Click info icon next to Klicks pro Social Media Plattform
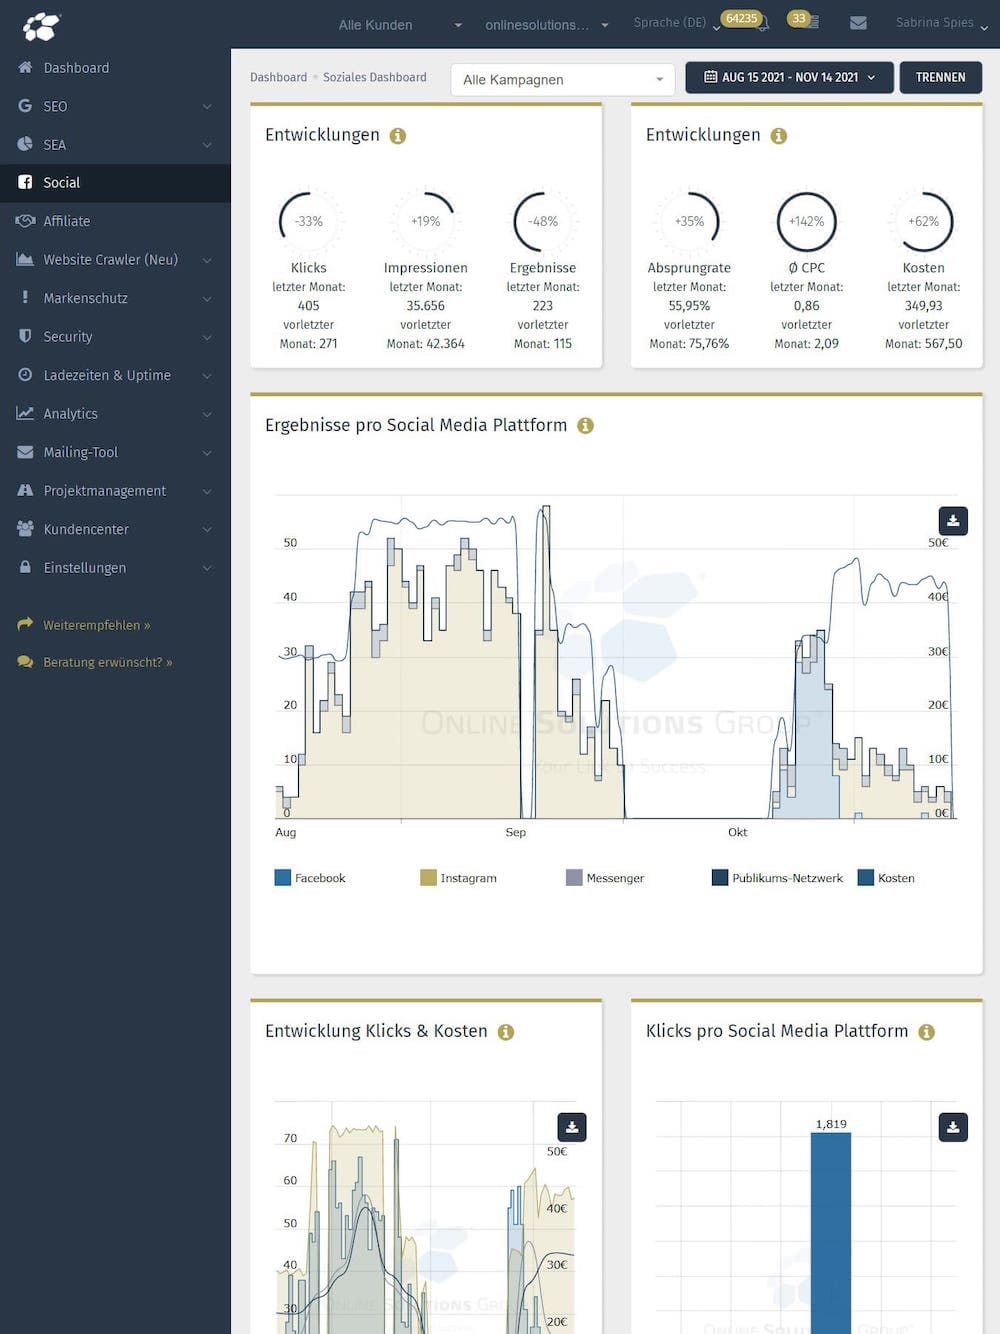Screen dimensions: 1000x1334 (927, 1032)
